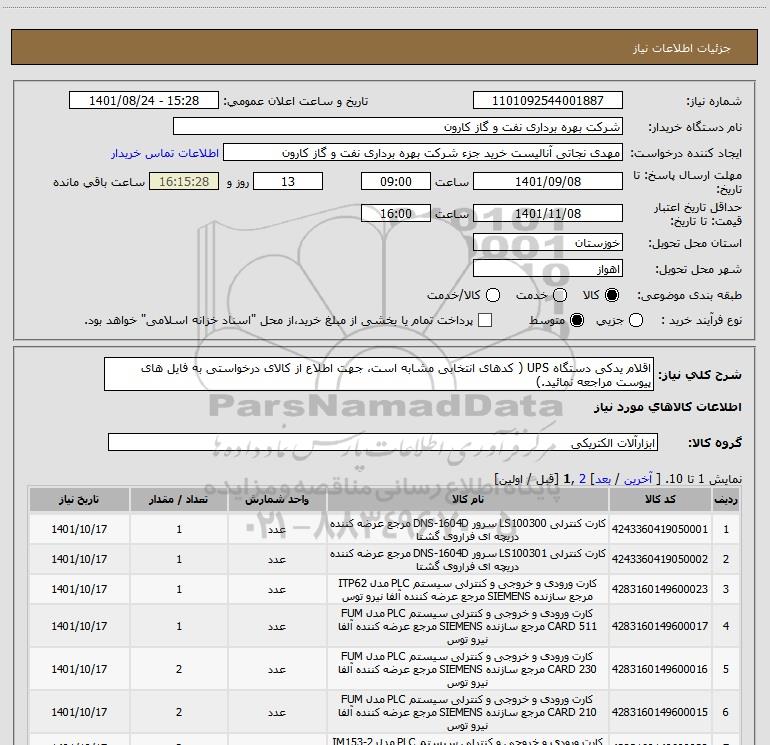Viewport: 770px width, 745px height.
Task: Click the remaining days field 13
Action: [x=288, y=181]
